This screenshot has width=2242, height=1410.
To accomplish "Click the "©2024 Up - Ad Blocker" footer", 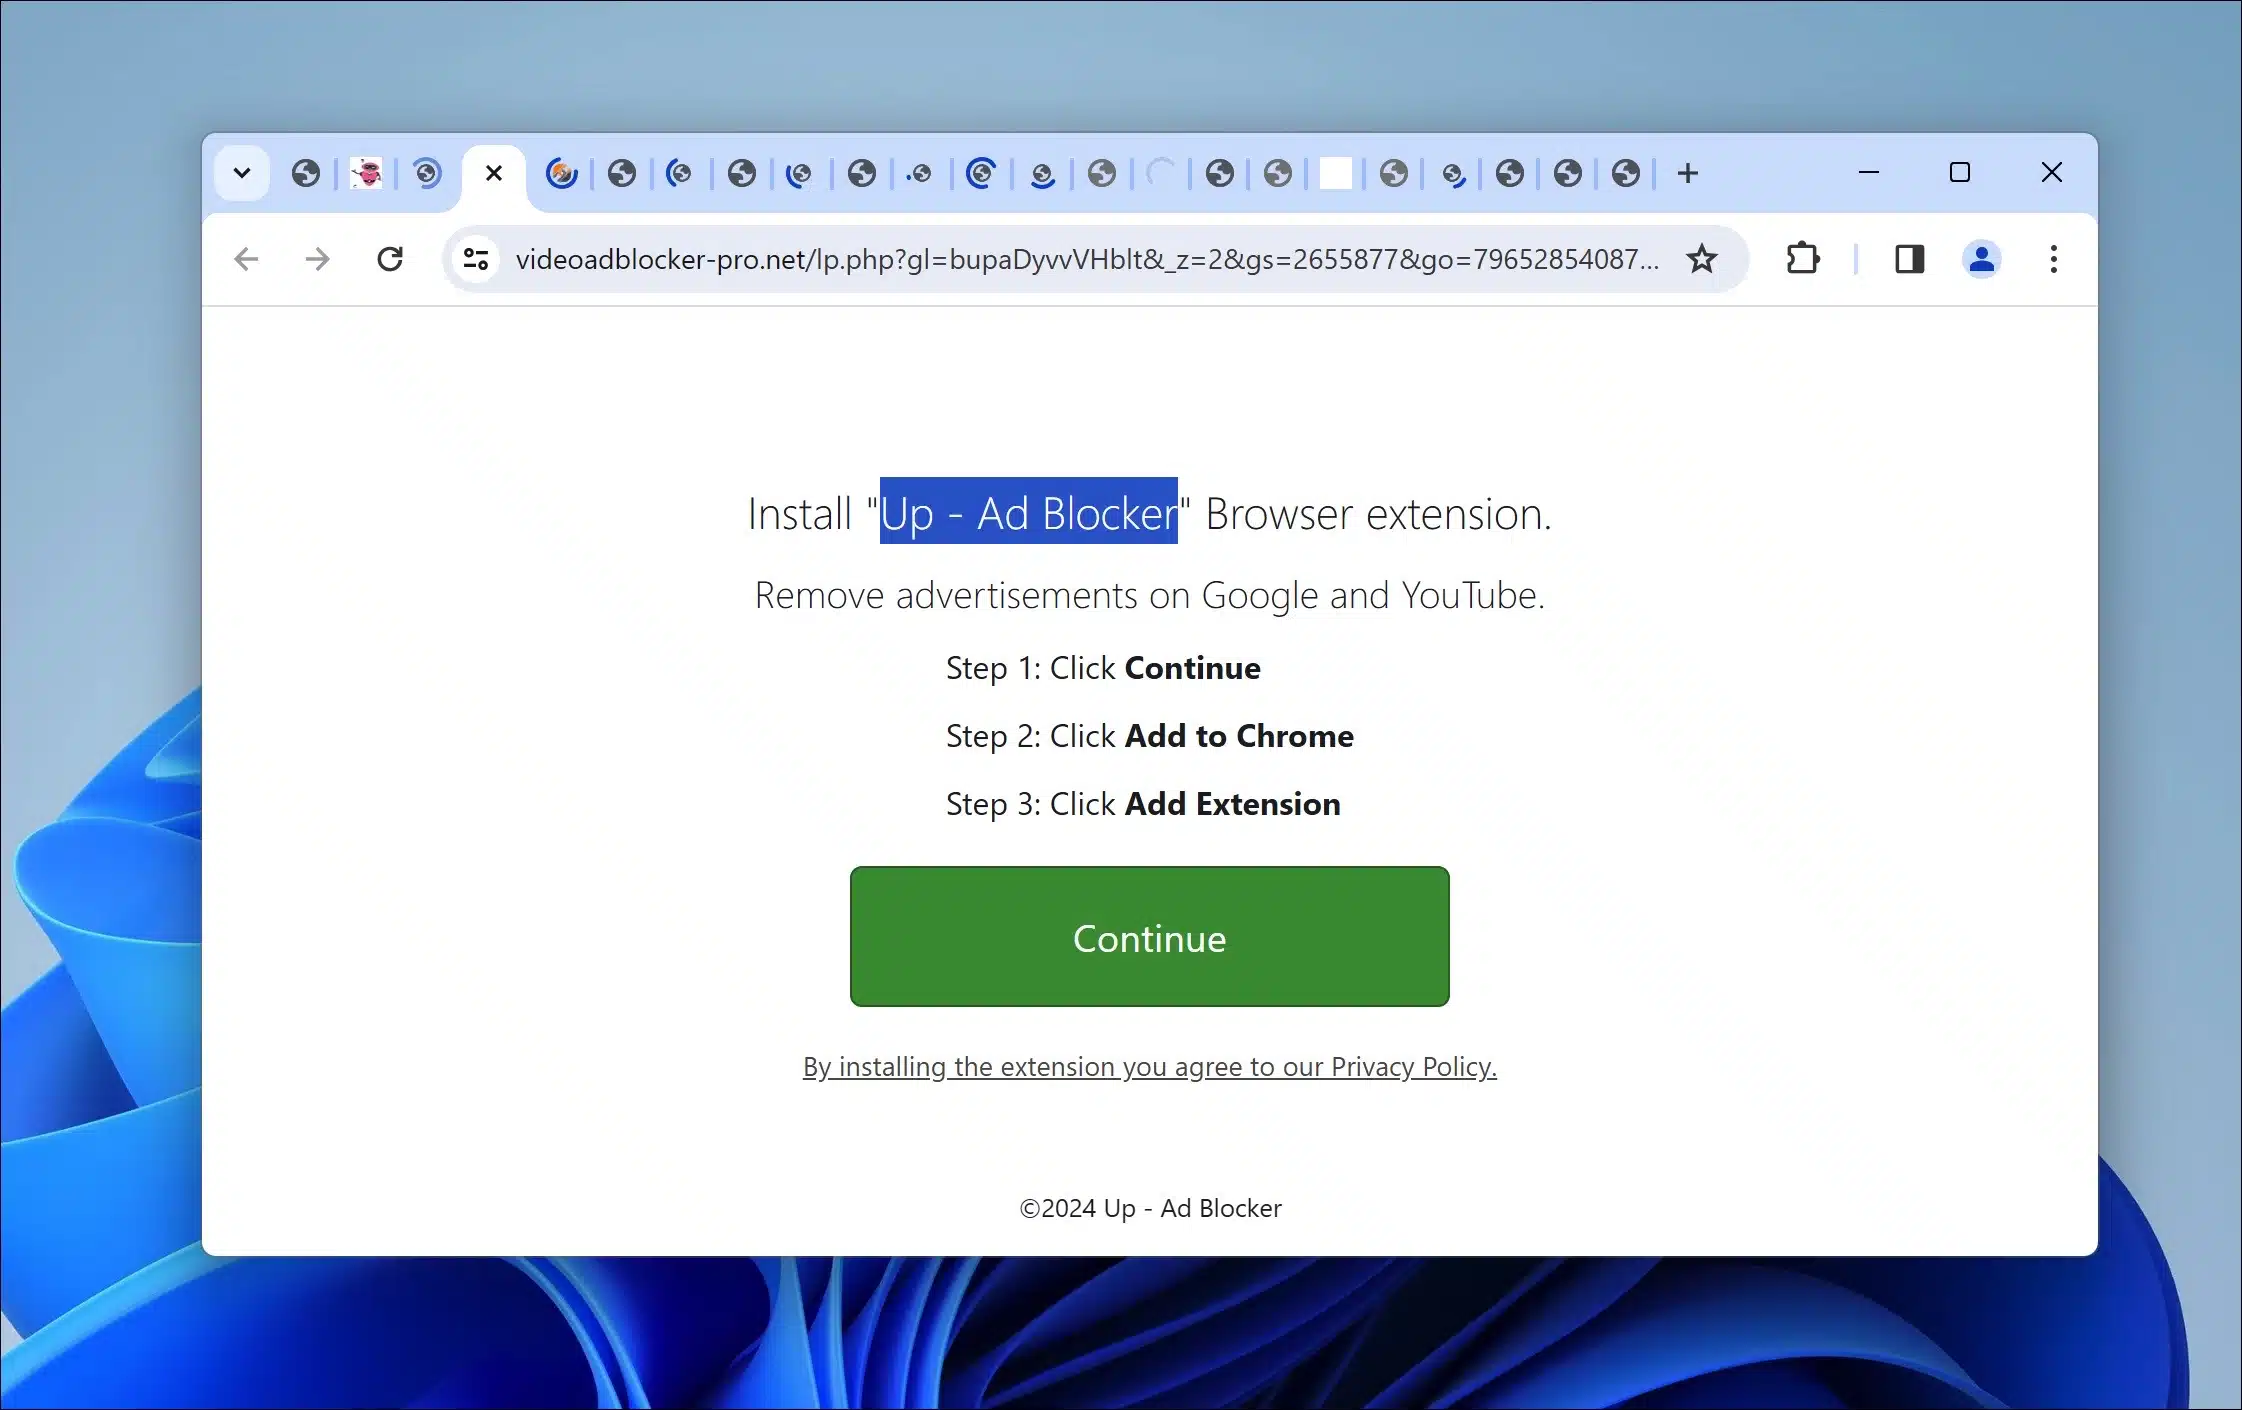I will tap(1150, 1209).
